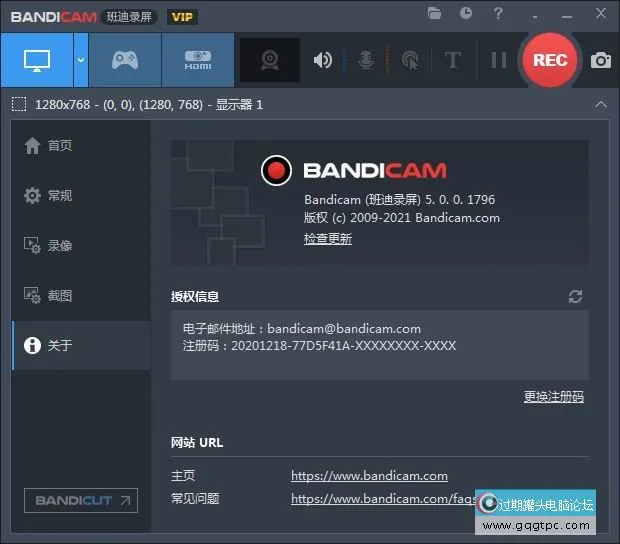Refresh license info with the refresh icon
The width and height of the screenshot is (620, 544).
tap(575, 297)
